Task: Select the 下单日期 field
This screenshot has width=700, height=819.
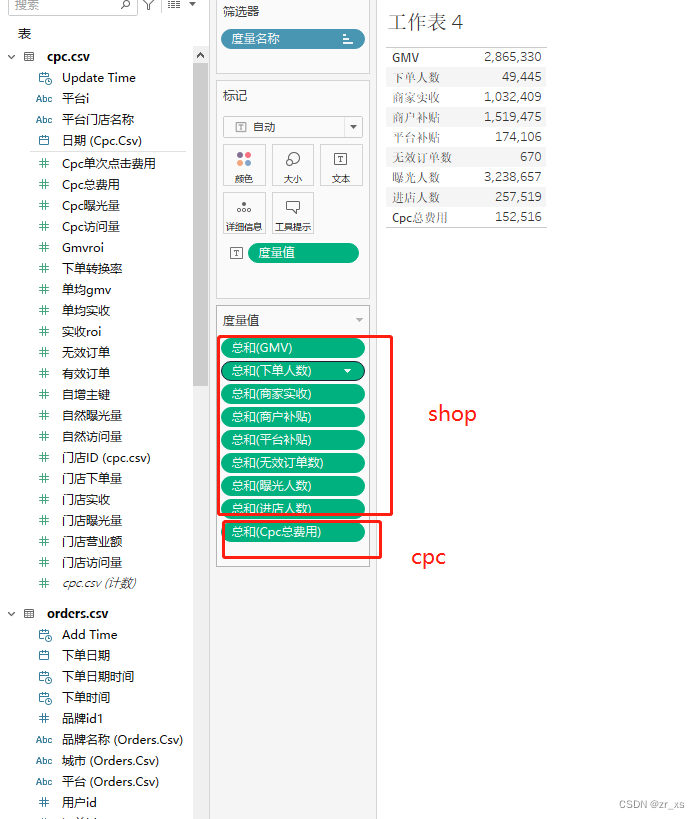Action: pyautogui.click(x=86, y=656)
